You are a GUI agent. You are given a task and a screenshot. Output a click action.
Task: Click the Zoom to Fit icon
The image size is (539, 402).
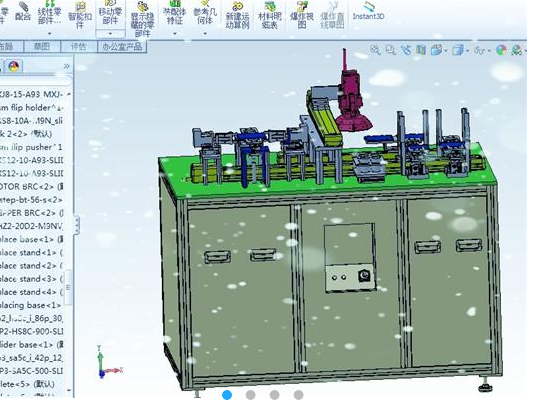[375, 50]
